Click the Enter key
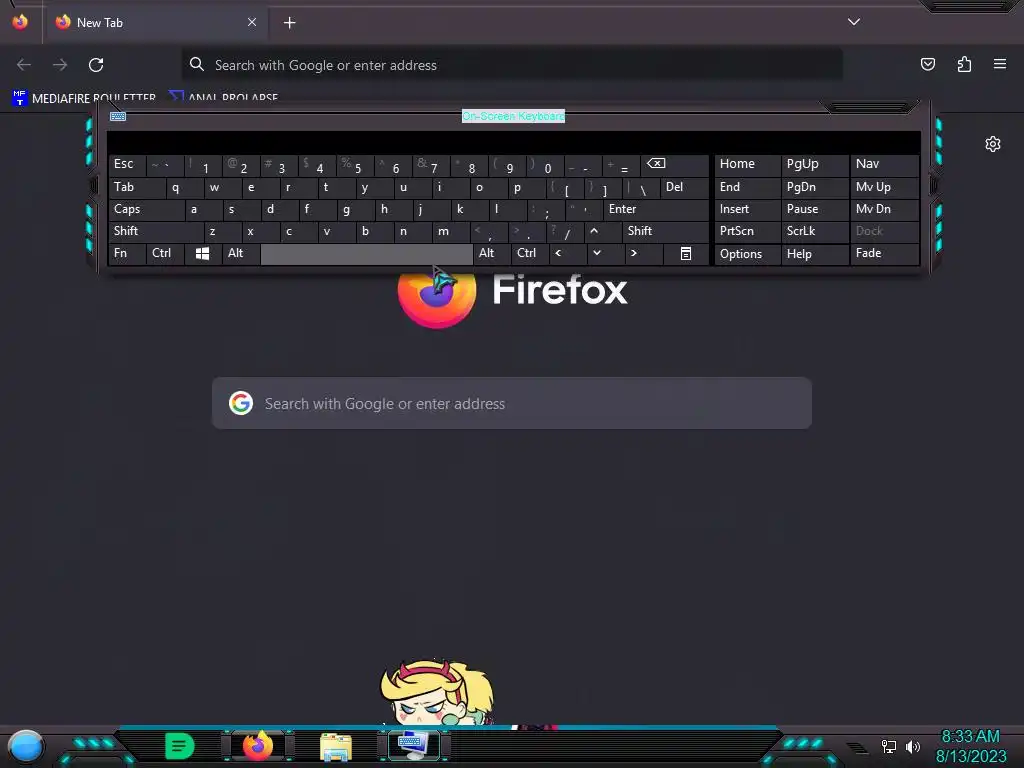 tap(656, 209)
